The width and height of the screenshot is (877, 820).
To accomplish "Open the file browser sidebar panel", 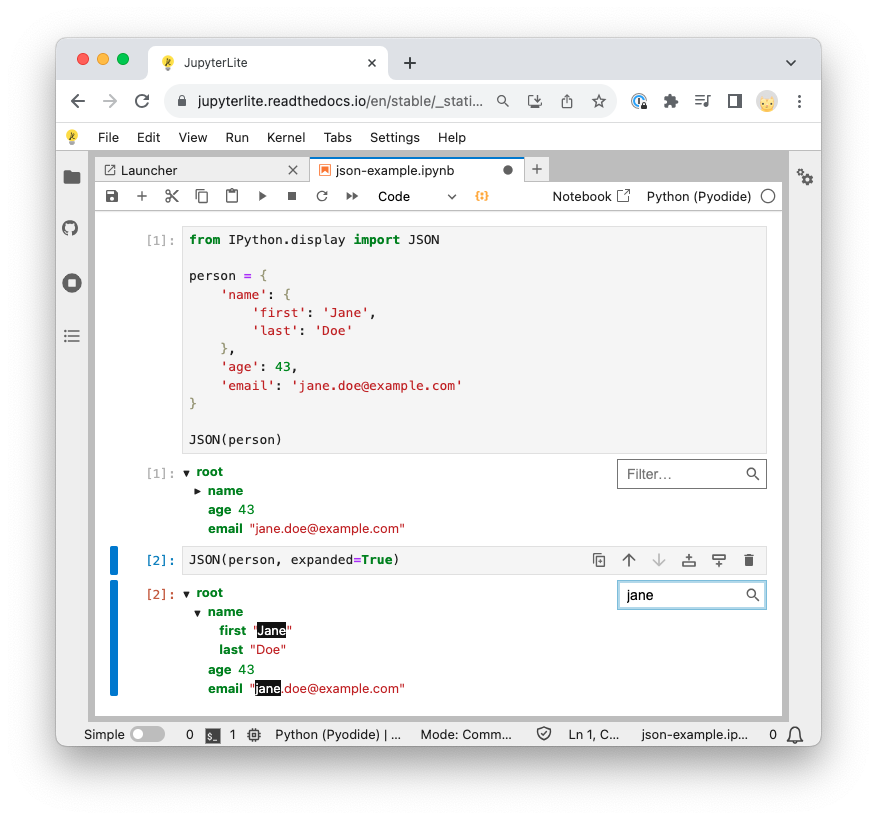I will pyautogui.click(x=72, y=177).
